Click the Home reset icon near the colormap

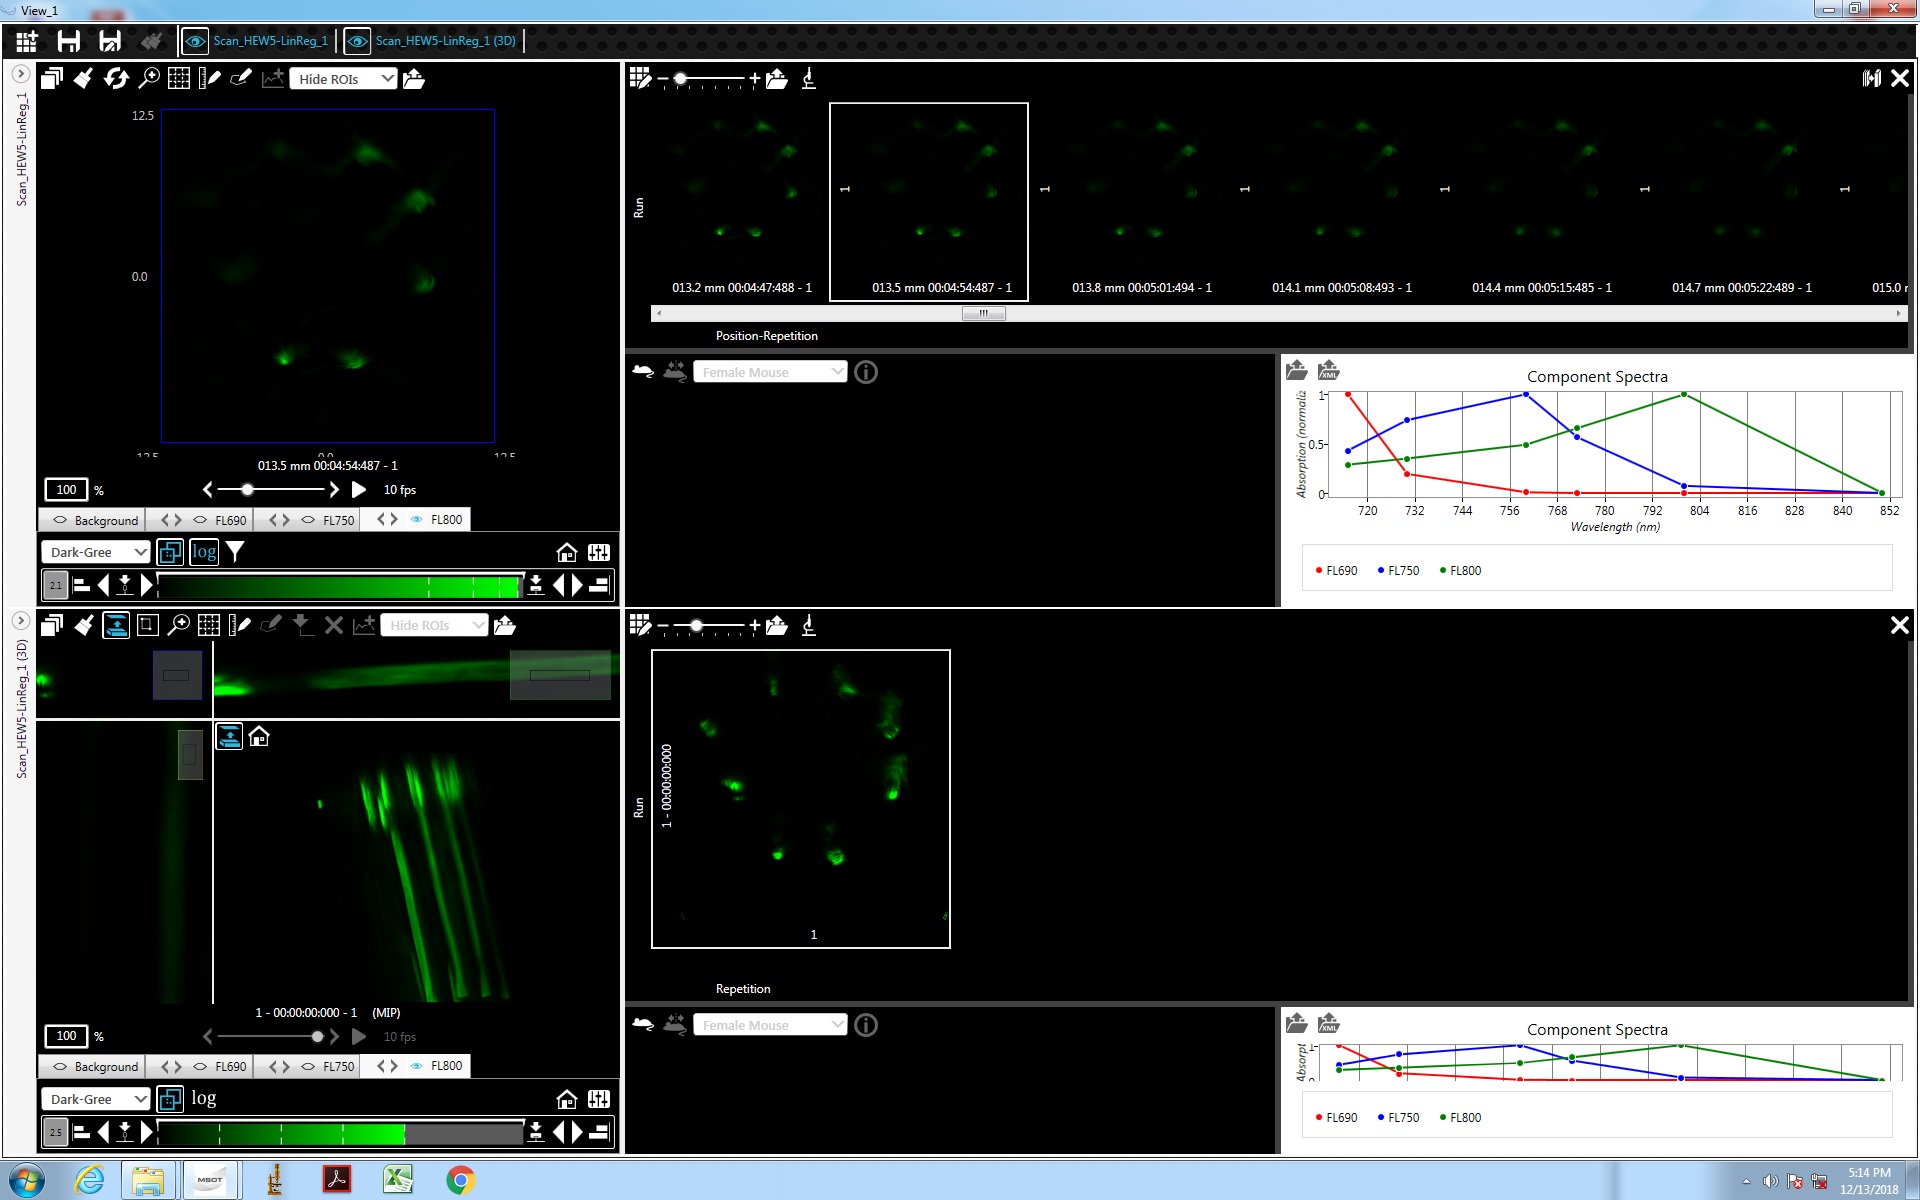coord(567,552)
